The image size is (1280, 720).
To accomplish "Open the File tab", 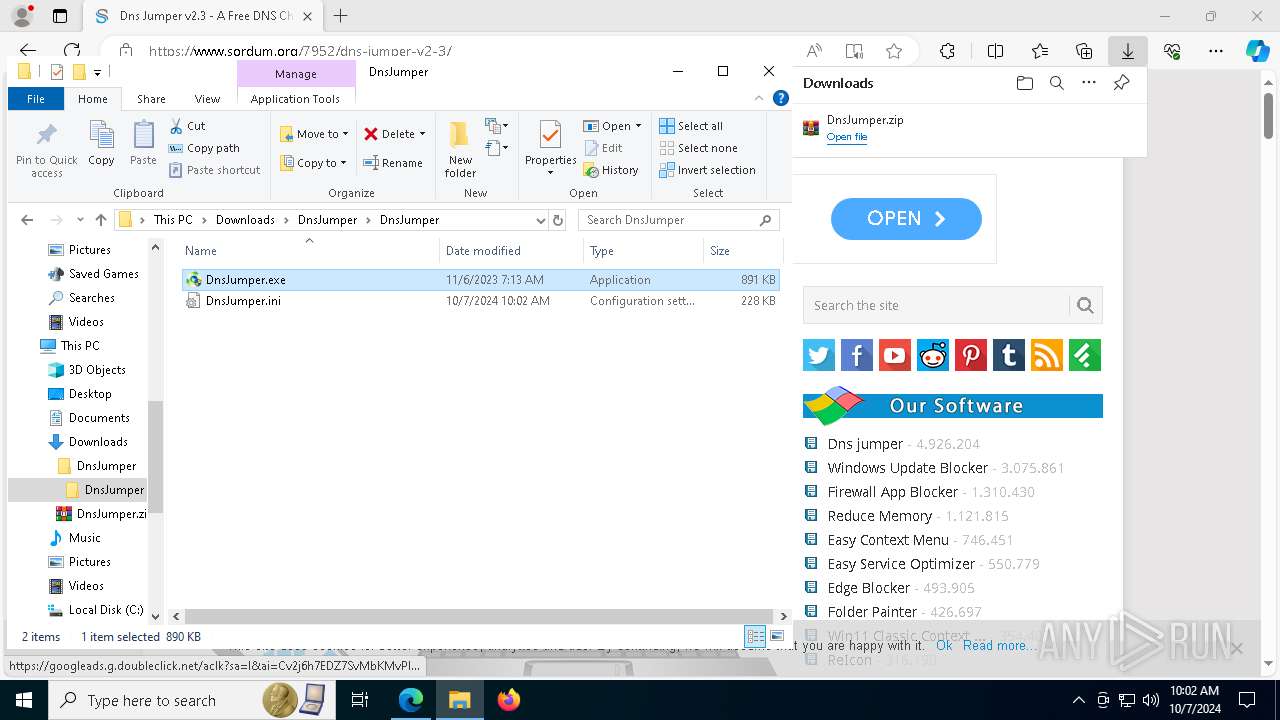I will pos(36,99).
